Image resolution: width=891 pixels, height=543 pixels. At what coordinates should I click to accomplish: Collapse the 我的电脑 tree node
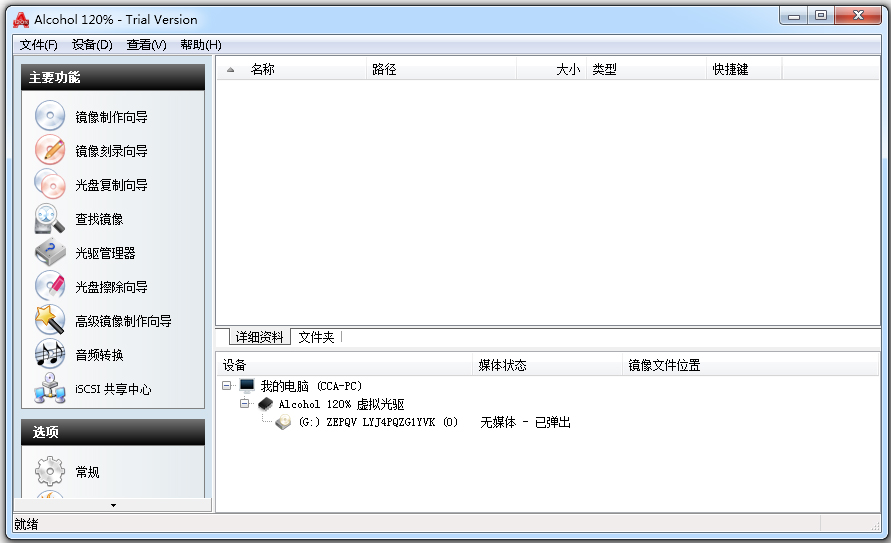tap(227, 386)
